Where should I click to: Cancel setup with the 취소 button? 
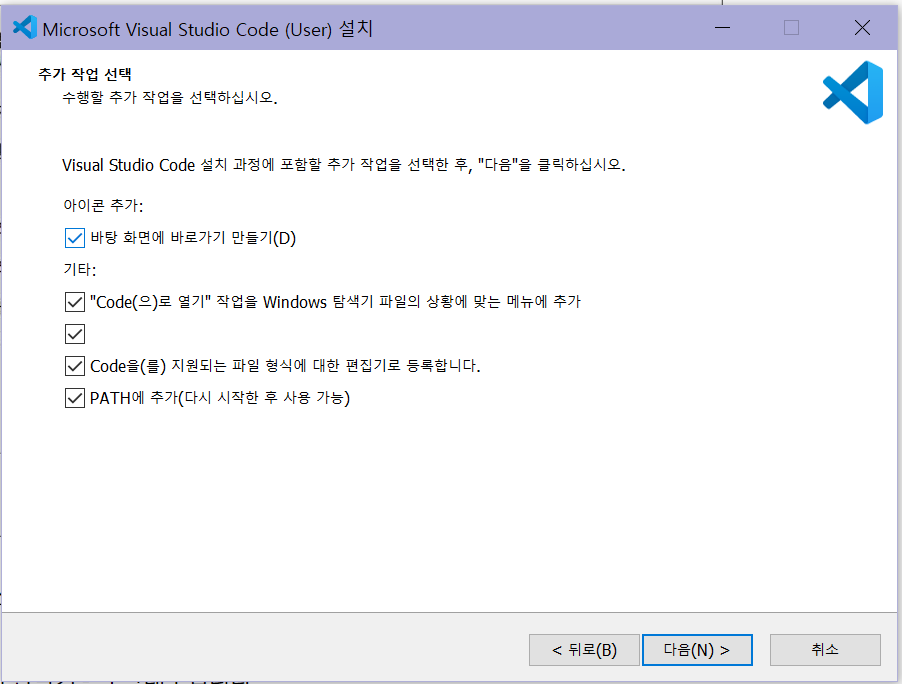click(825, 650)
